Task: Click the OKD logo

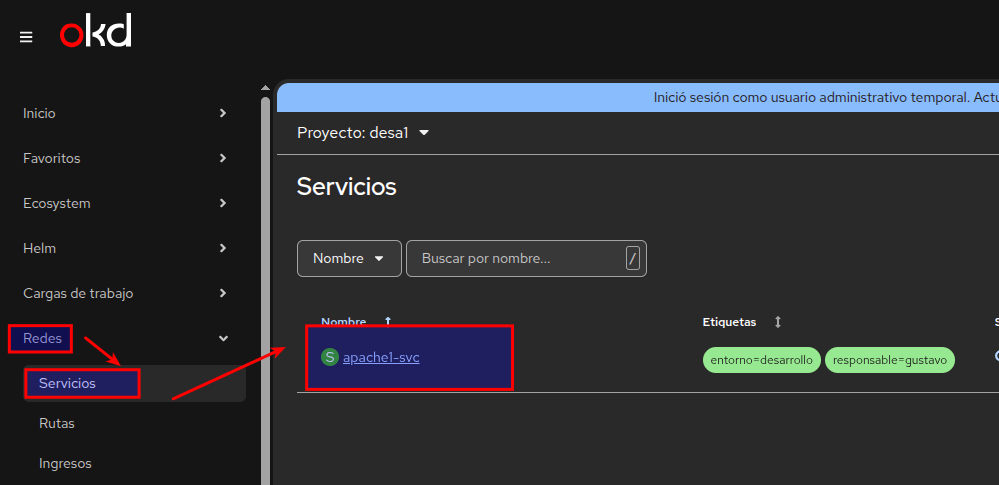Action: point(96,34)
